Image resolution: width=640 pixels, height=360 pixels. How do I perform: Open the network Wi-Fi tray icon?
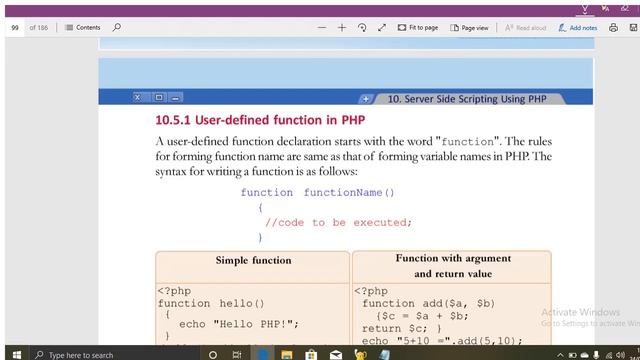609,355
